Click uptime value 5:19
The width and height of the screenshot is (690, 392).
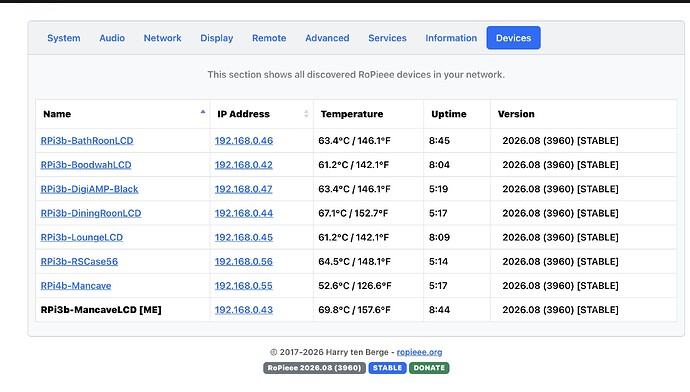point(438,189)
